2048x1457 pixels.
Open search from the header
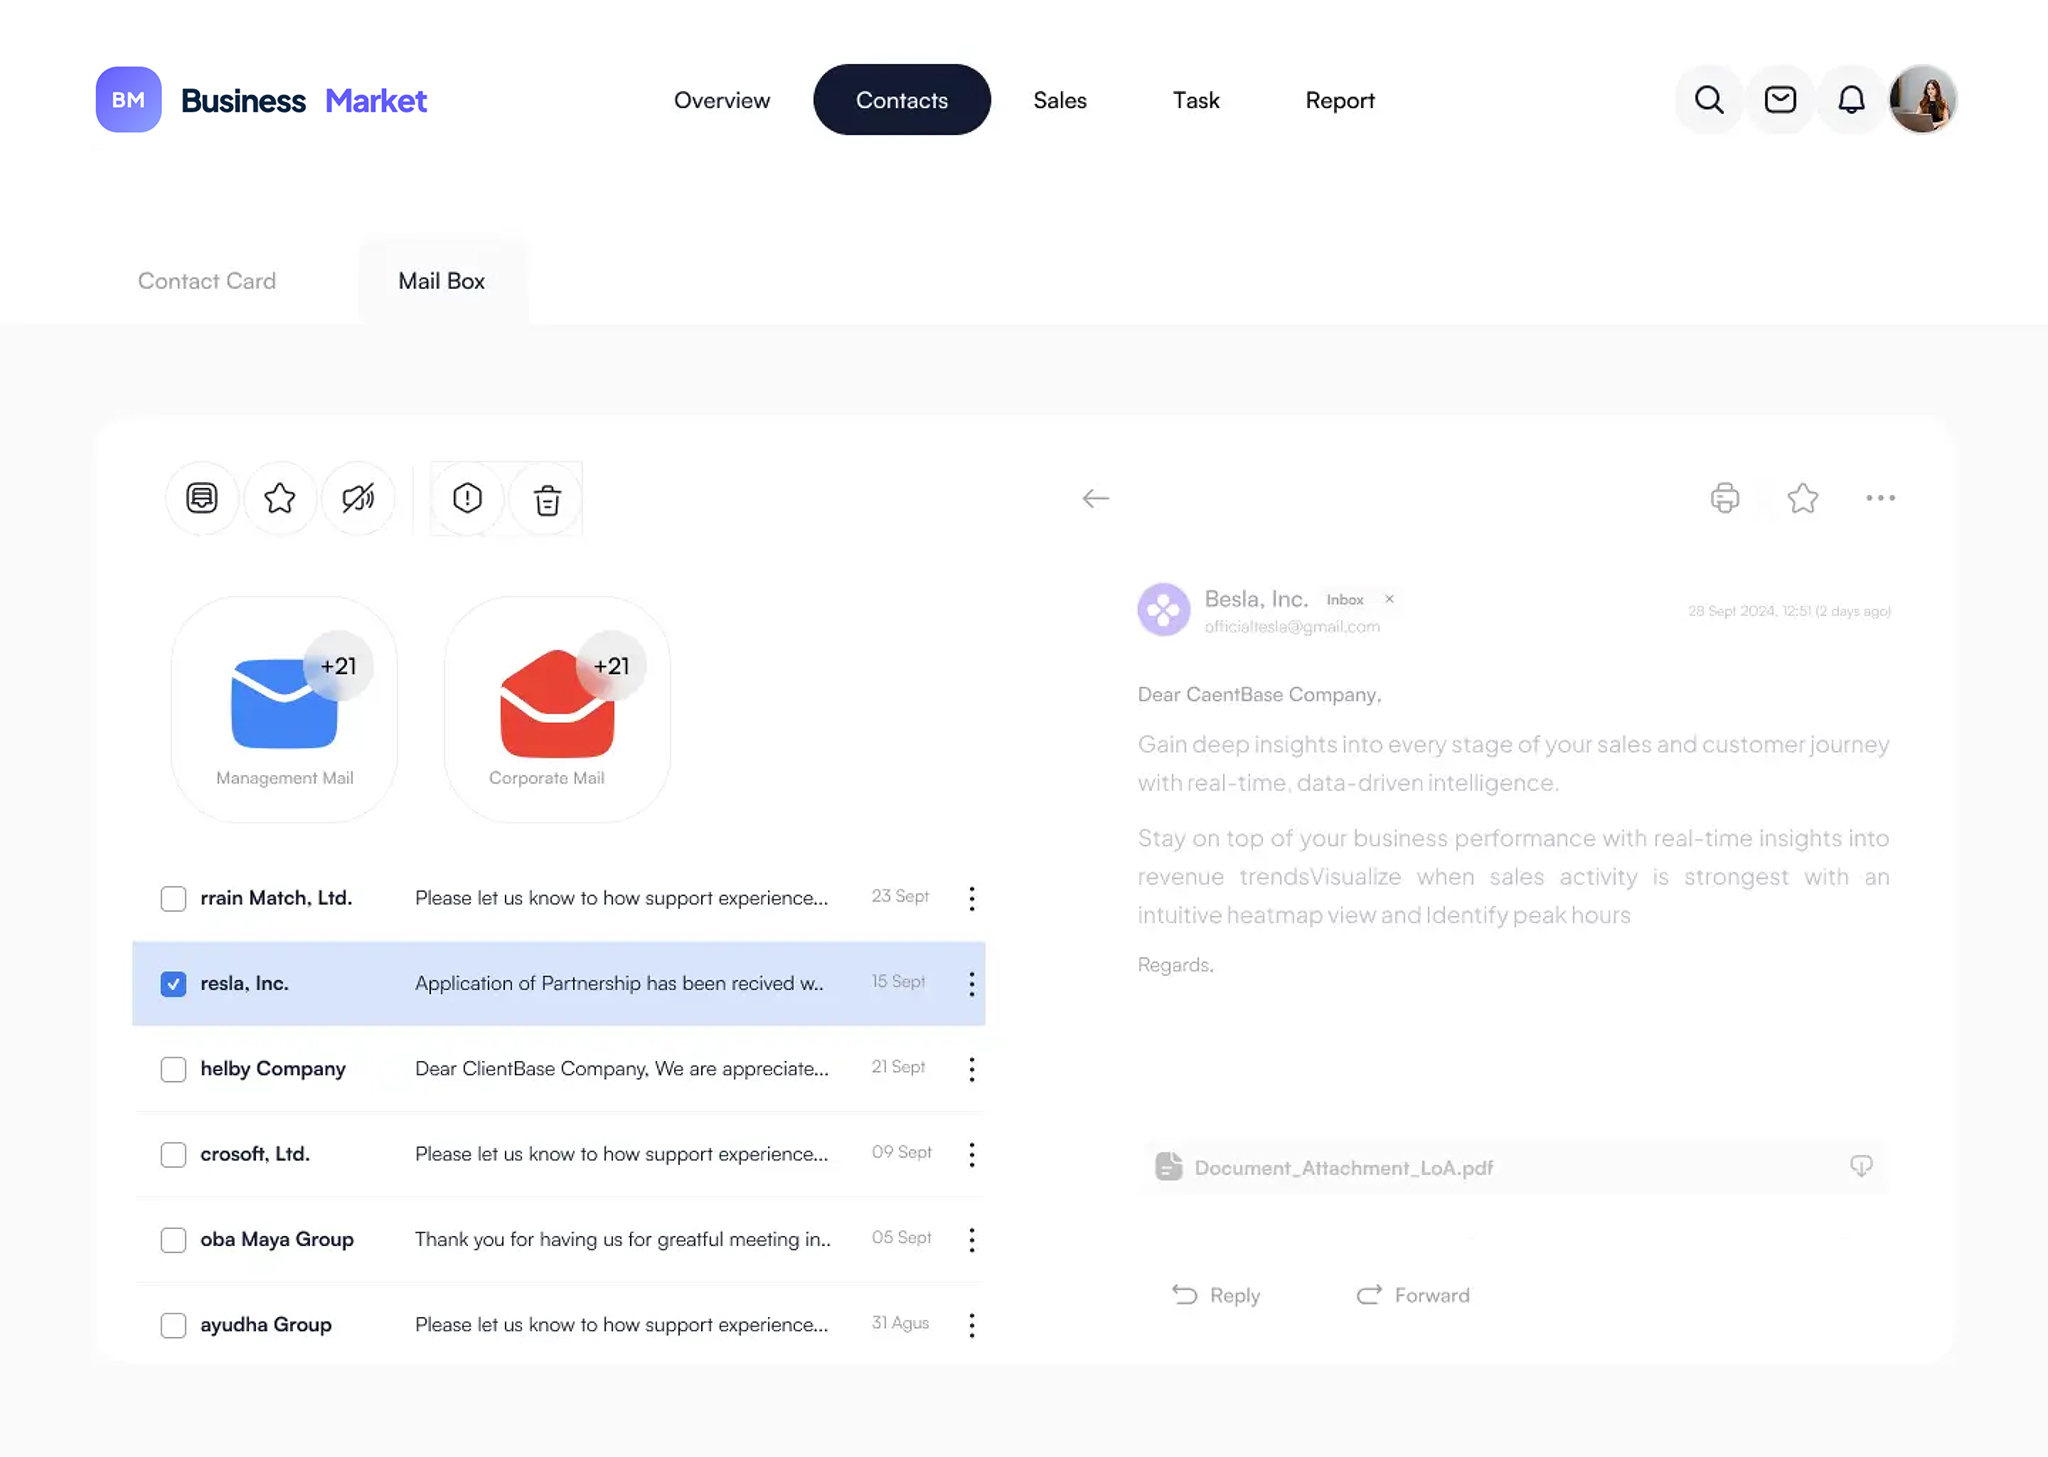point(1709,100)
